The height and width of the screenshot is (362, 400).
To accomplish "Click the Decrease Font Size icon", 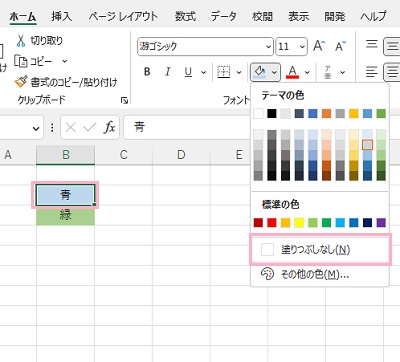I will click(340, 46).
